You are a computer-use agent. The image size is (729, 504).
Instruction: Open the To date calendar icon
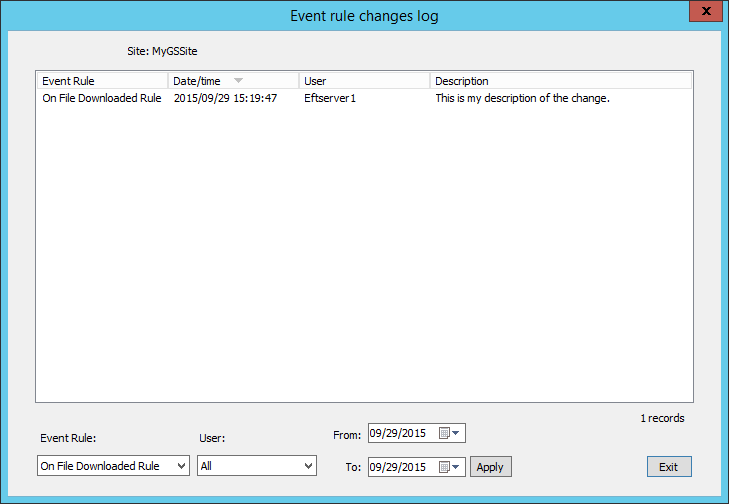pos(444,467)
